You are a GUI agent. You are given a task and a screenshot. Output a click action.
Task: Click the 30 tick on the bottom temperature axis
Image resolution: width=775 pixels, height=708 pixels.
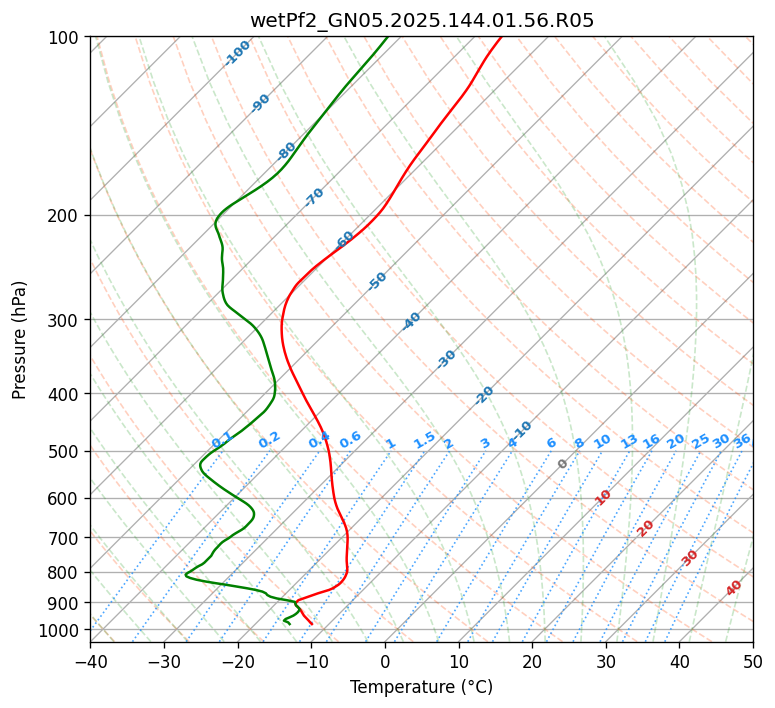606,661
